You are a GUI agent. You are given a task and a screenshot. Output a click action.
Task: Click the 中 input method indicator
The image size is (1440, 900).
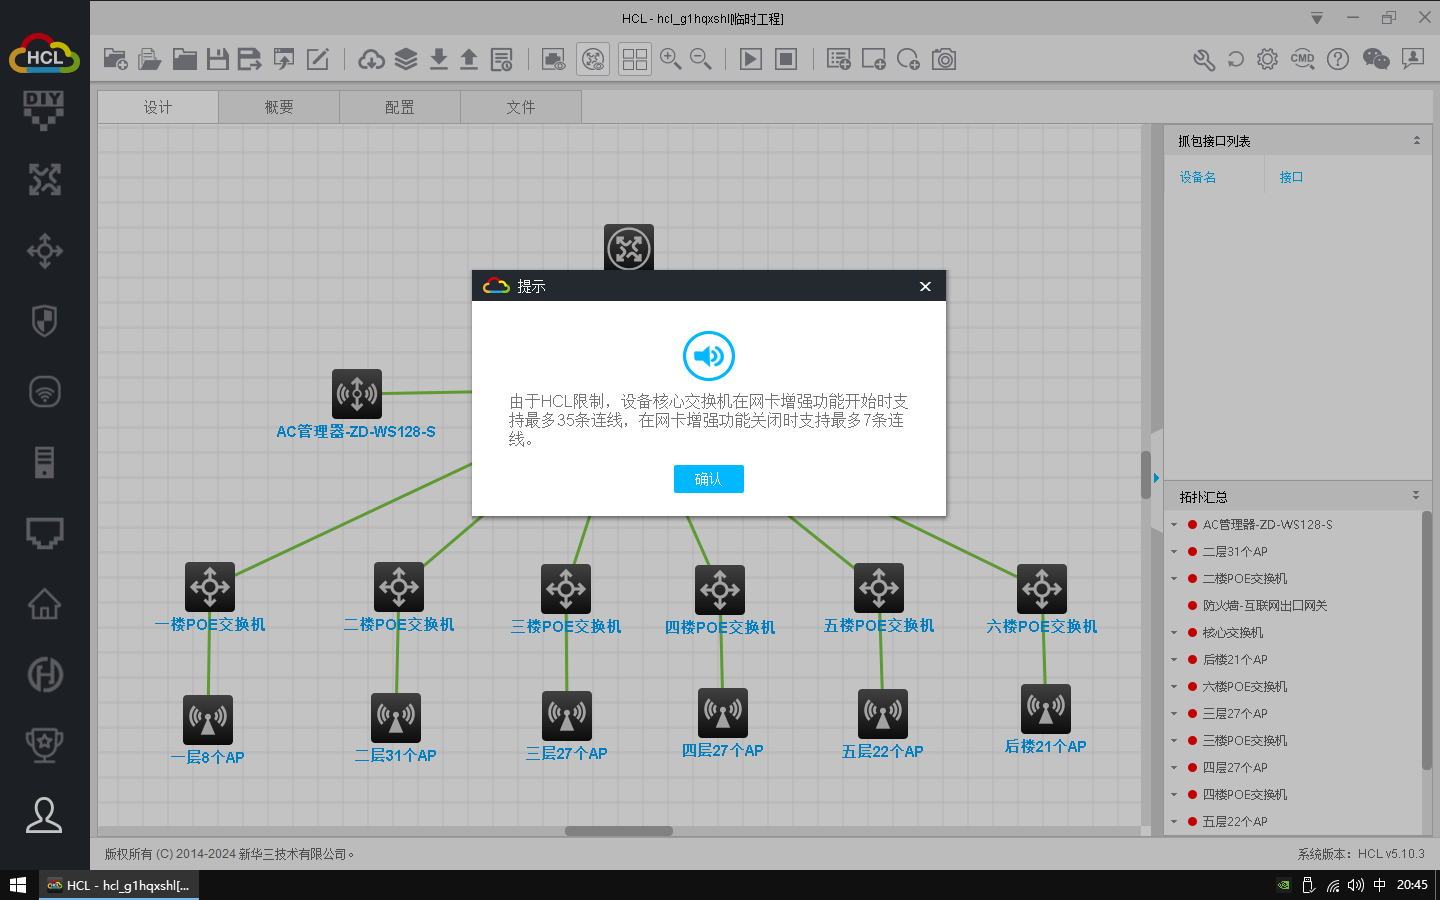click(x=1380, y=885)
